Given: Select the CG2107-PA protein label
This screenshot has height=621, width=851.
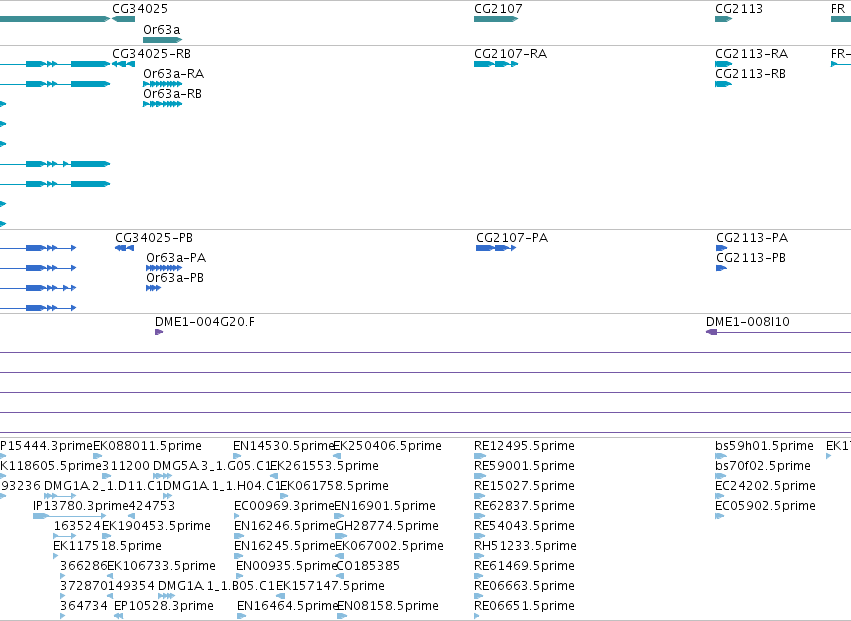Looking at the screenshot, I should point(512,238).
